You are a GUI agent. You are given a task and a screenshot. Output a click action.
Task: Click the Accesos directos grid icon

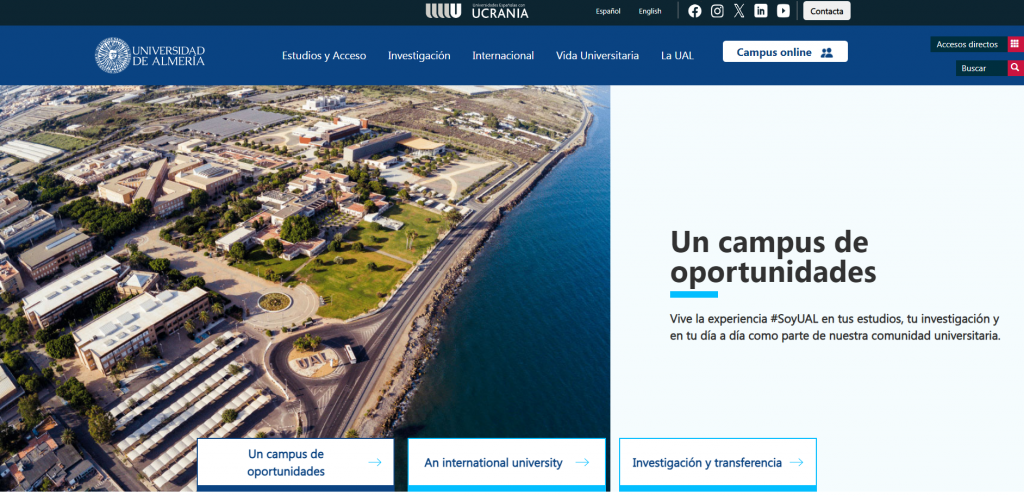1015,44
